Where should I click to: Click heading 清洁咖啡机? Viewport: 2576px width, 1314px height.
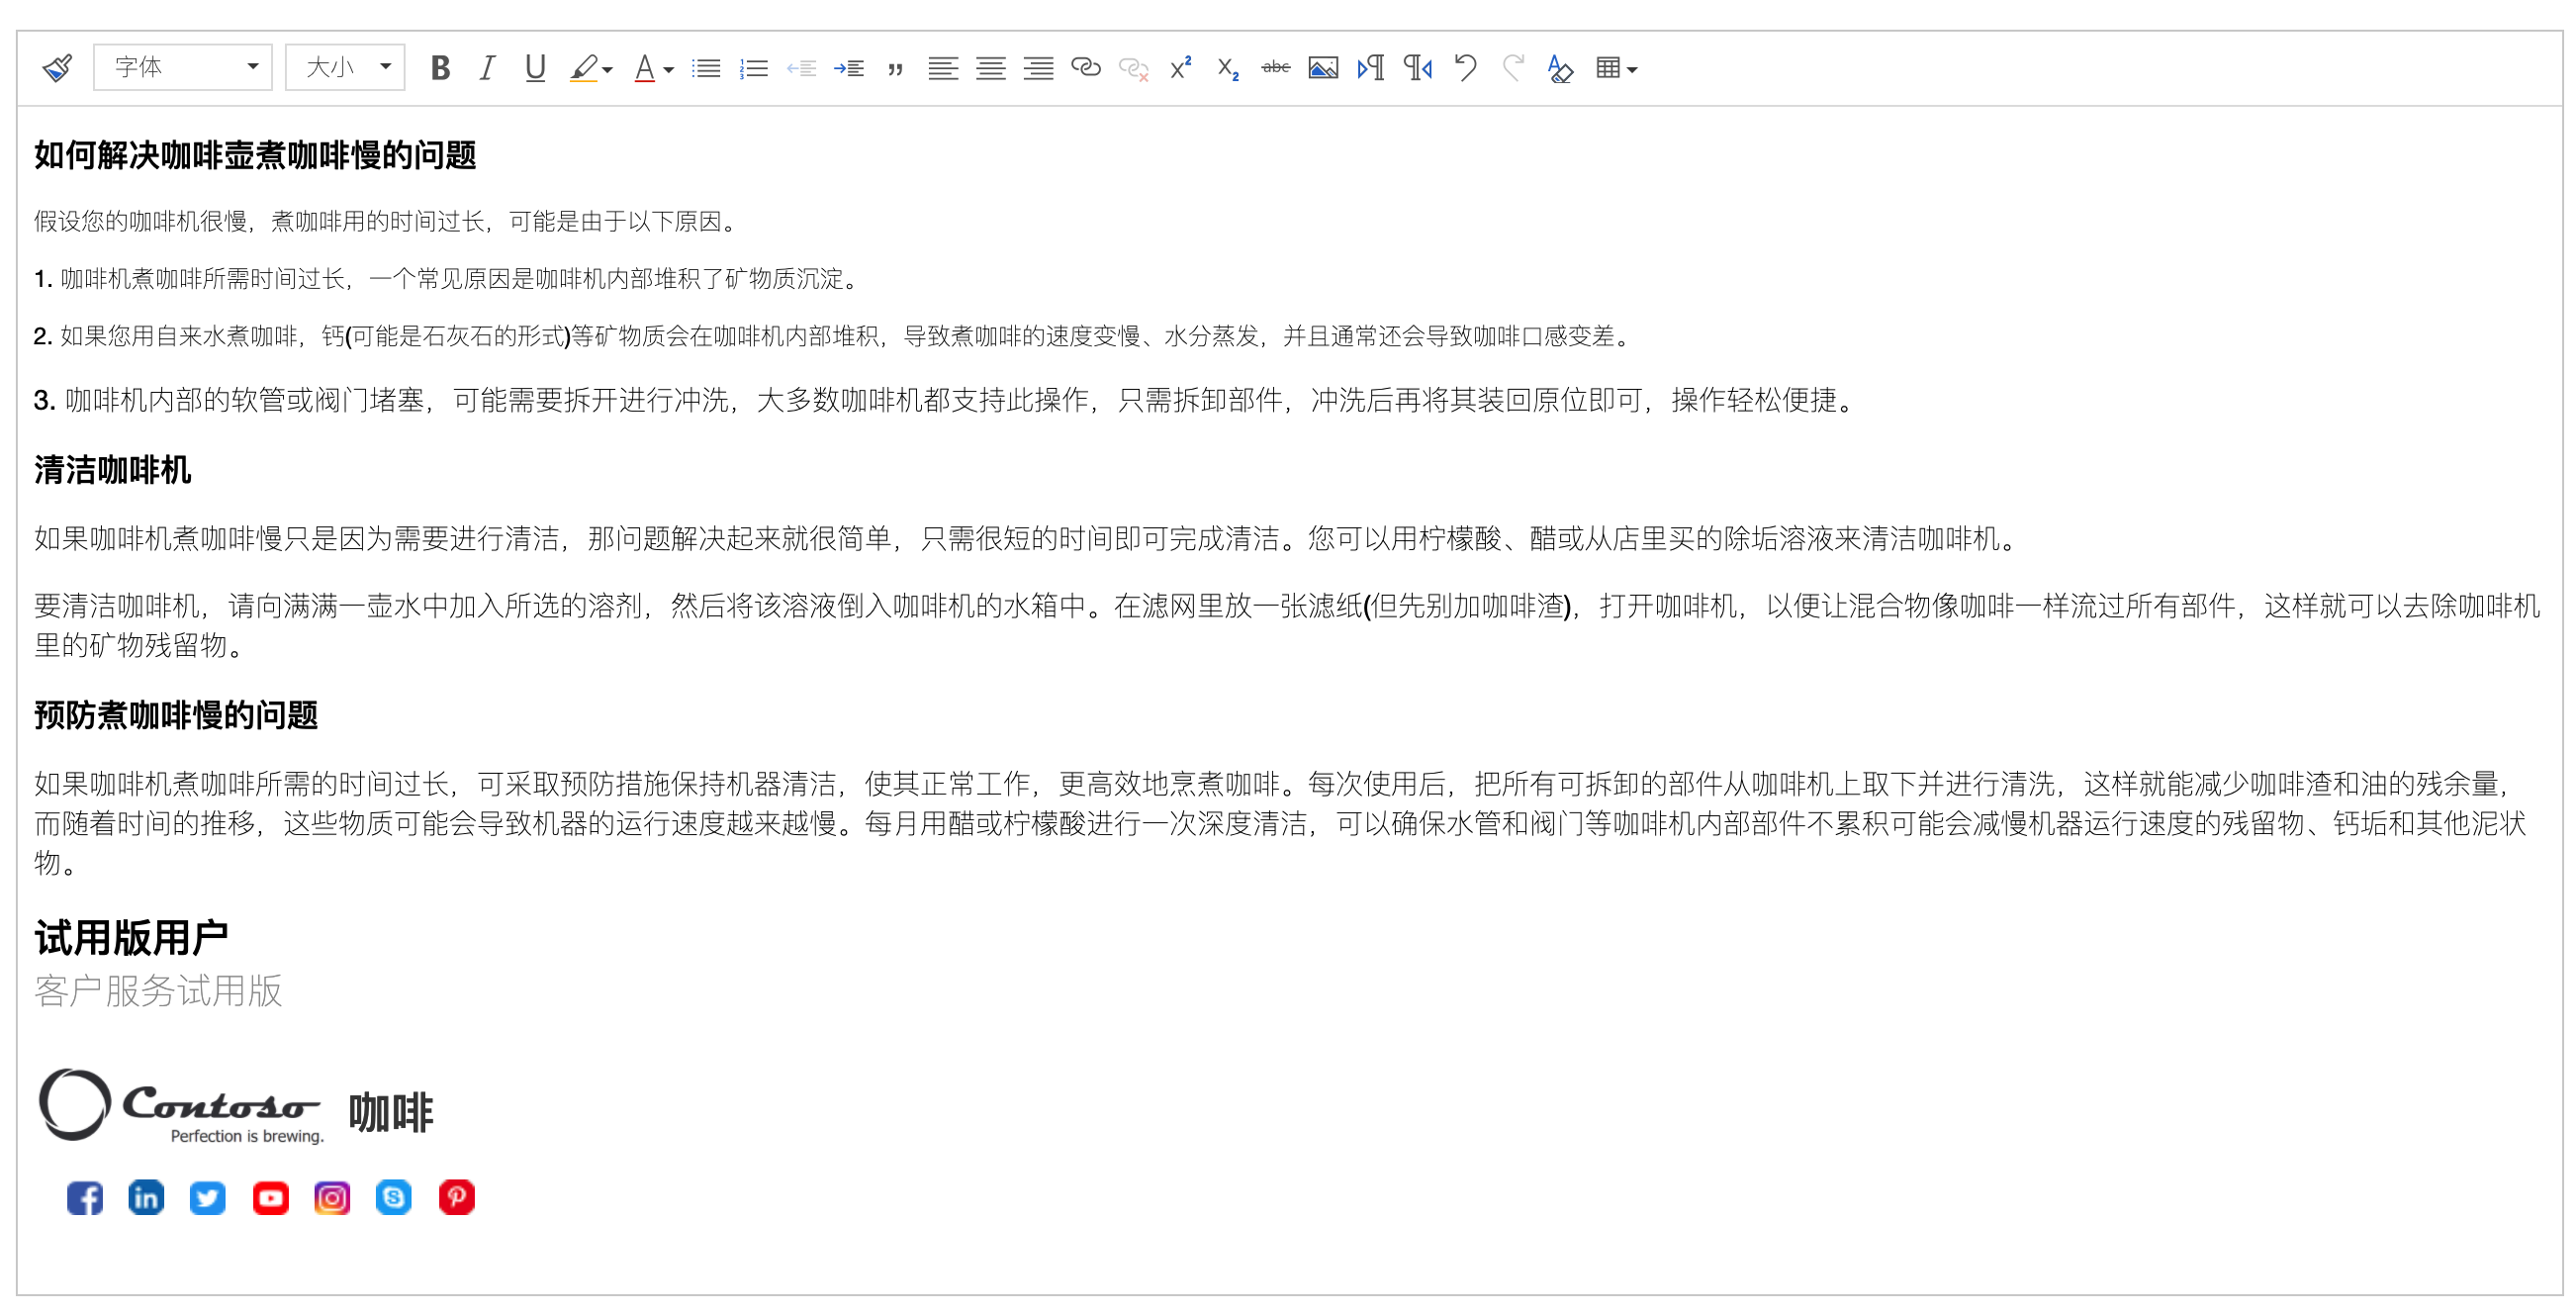(x=112, y=470)
